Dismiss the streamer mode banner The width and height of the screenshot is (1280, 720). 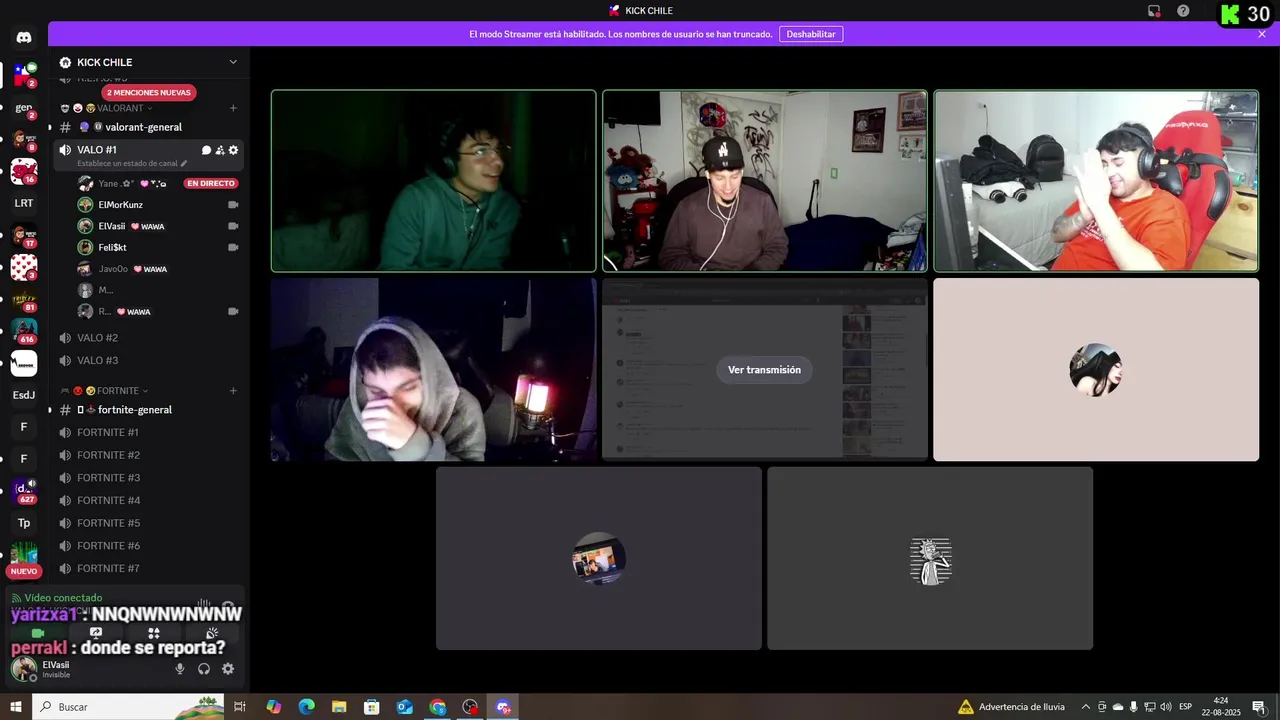(x=1262, y=34)
